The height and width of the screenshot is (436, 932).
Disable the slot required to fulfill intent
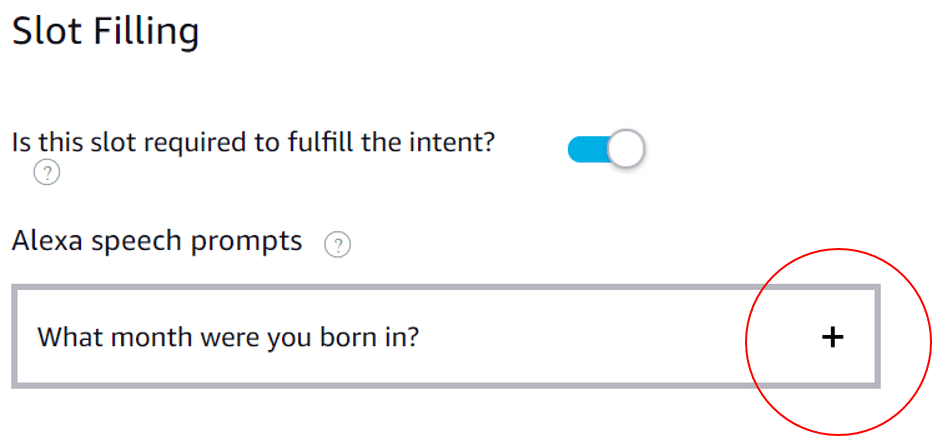tap(606, 149)
